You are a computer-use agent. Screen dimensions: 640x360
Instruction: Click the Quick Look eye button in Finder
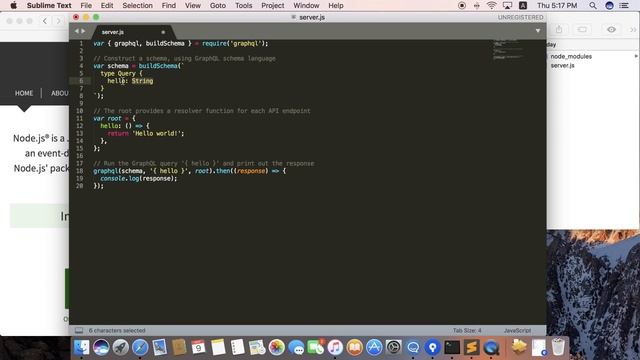611,29
